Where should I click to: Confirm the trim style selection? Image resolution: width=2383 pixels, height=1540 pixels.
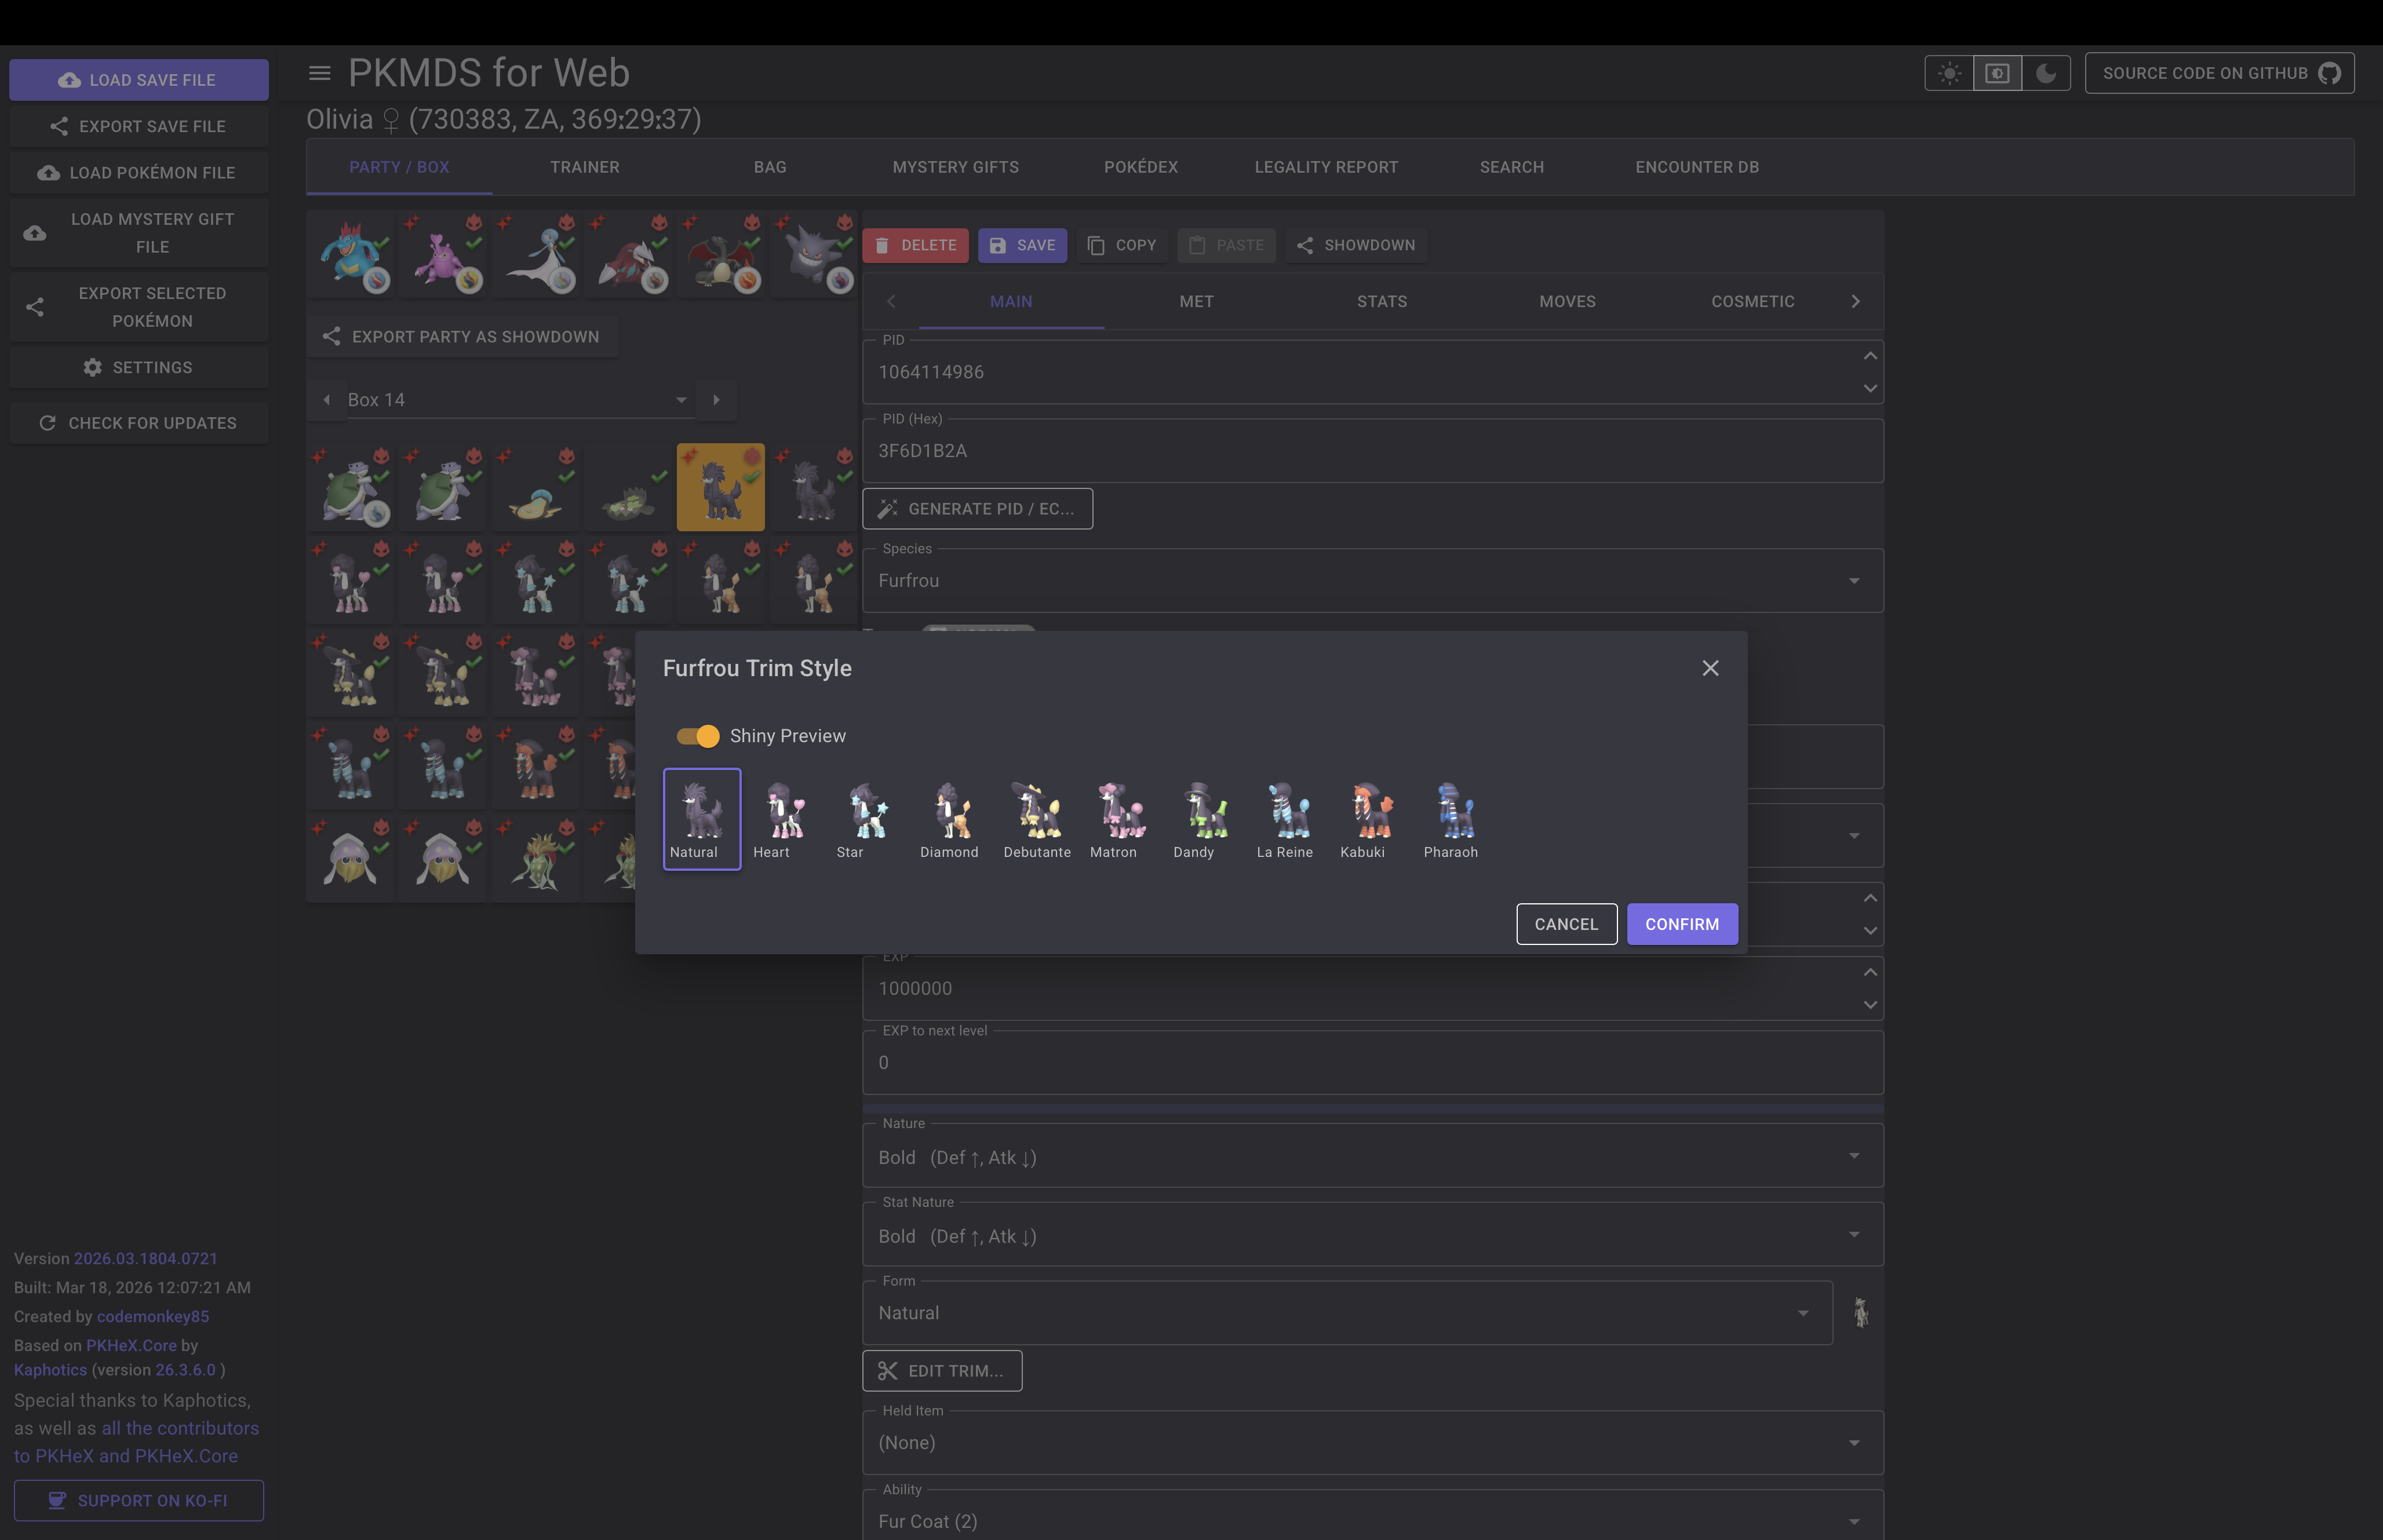1681,924
